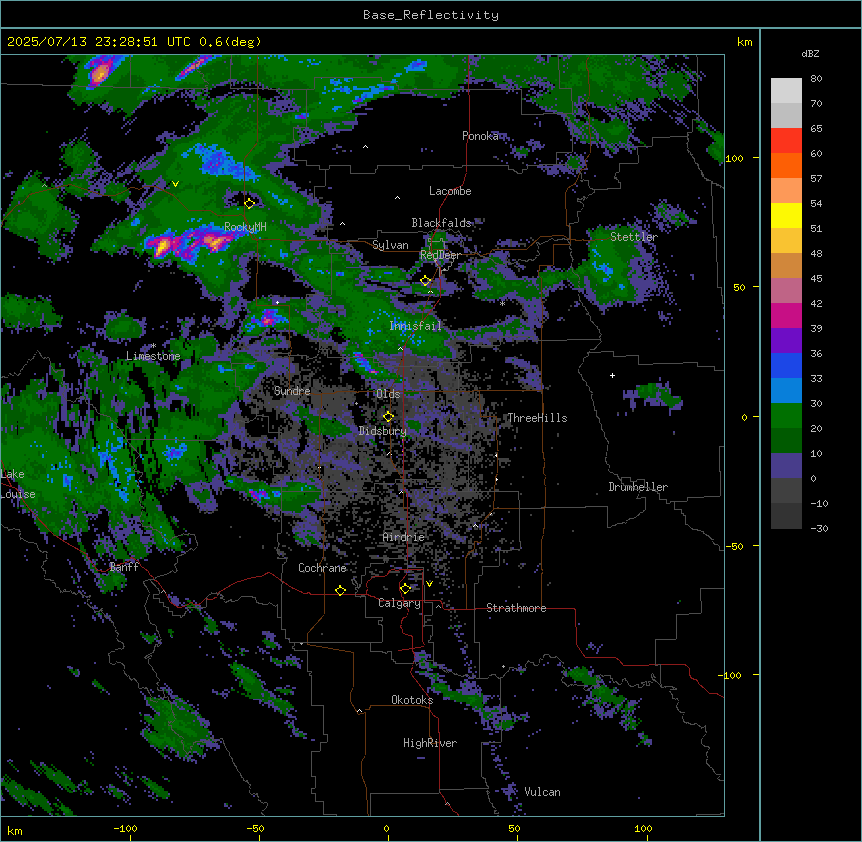
Task: Pick the magenta 39–42 dBZ legend swatch
Action: click(786, 315)
